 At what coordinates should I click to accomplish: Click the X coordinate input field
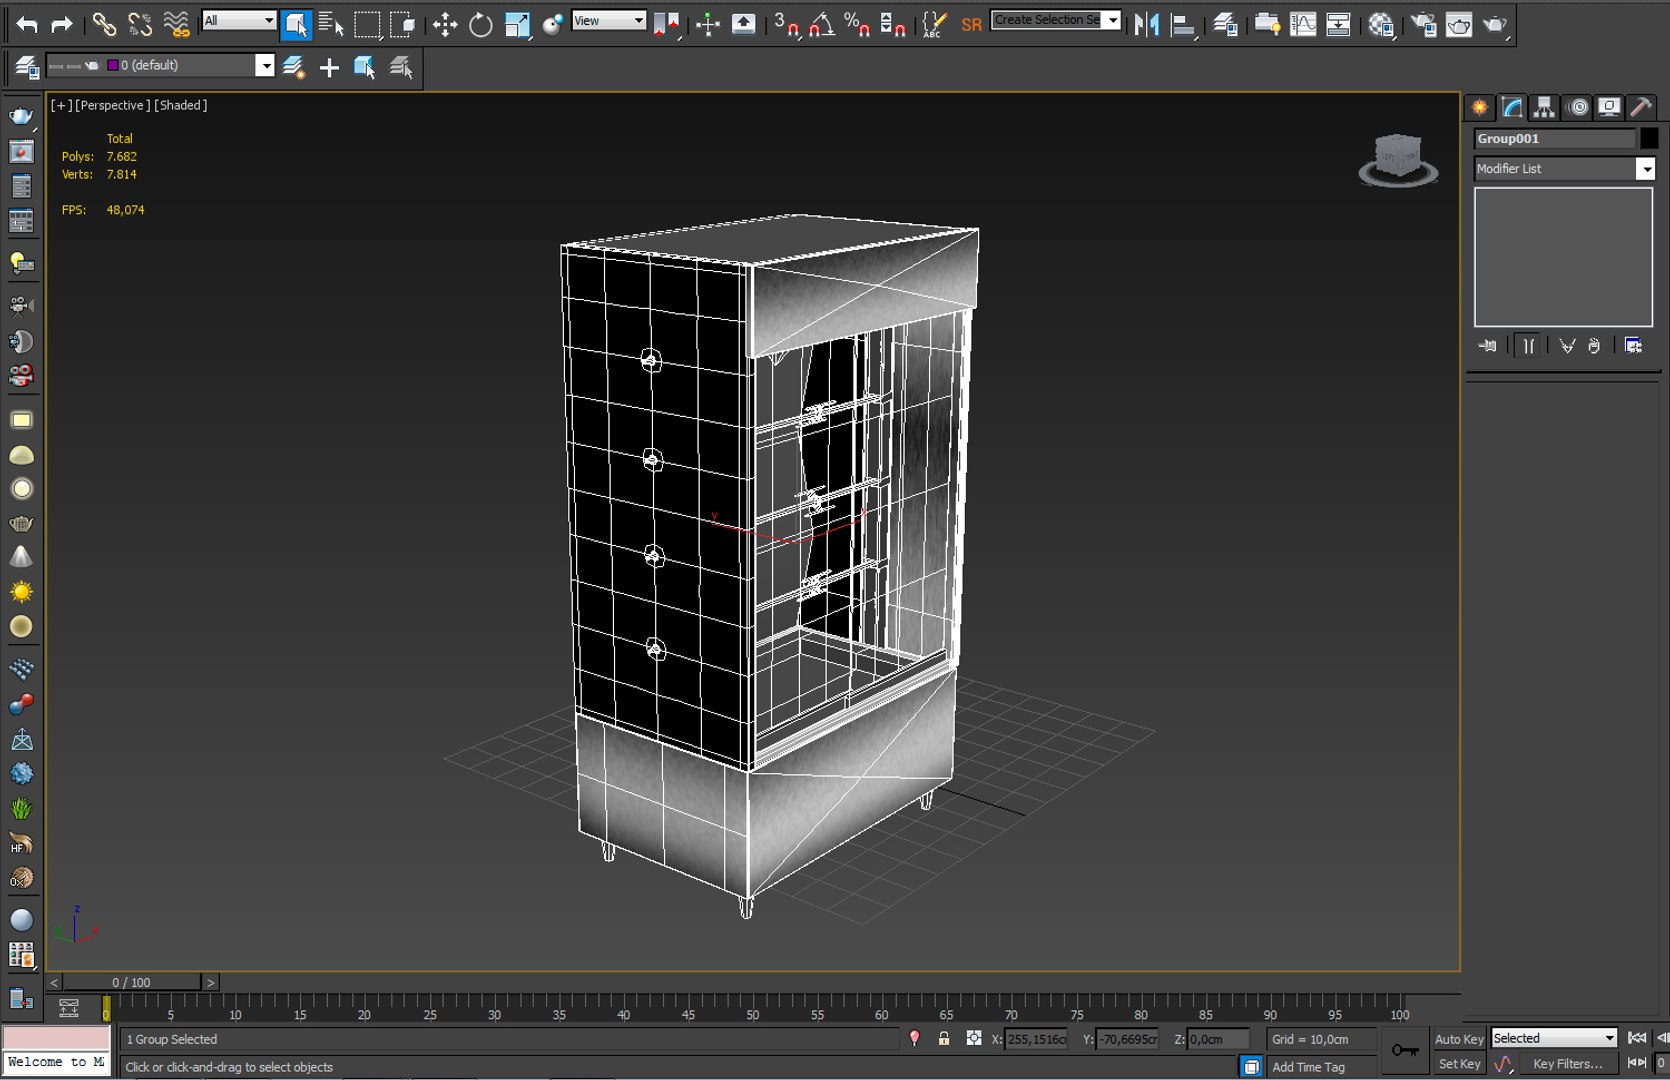point(1035,1039)
